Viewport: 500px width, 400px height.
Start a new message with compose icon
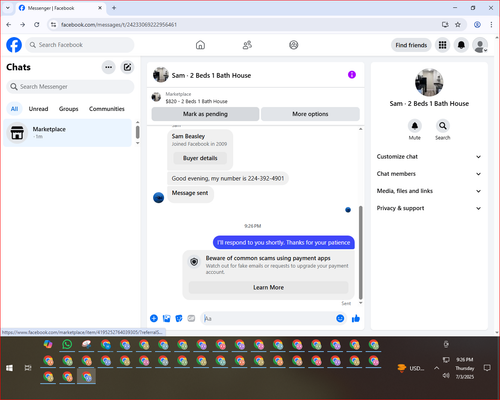[127, 67]
